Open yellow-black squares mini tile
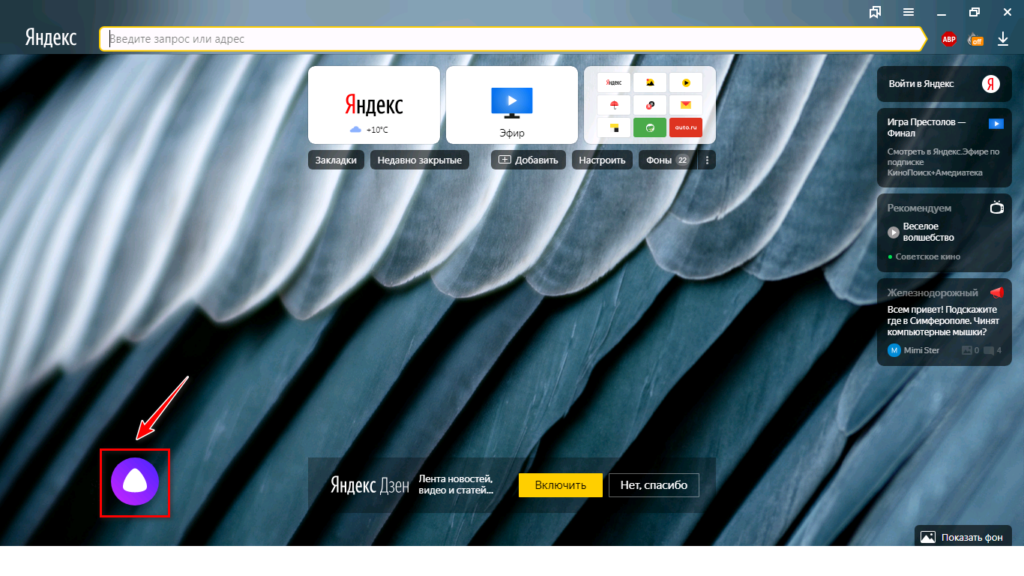This screenshot has height=576, width=1024. (x=614, y=127)
